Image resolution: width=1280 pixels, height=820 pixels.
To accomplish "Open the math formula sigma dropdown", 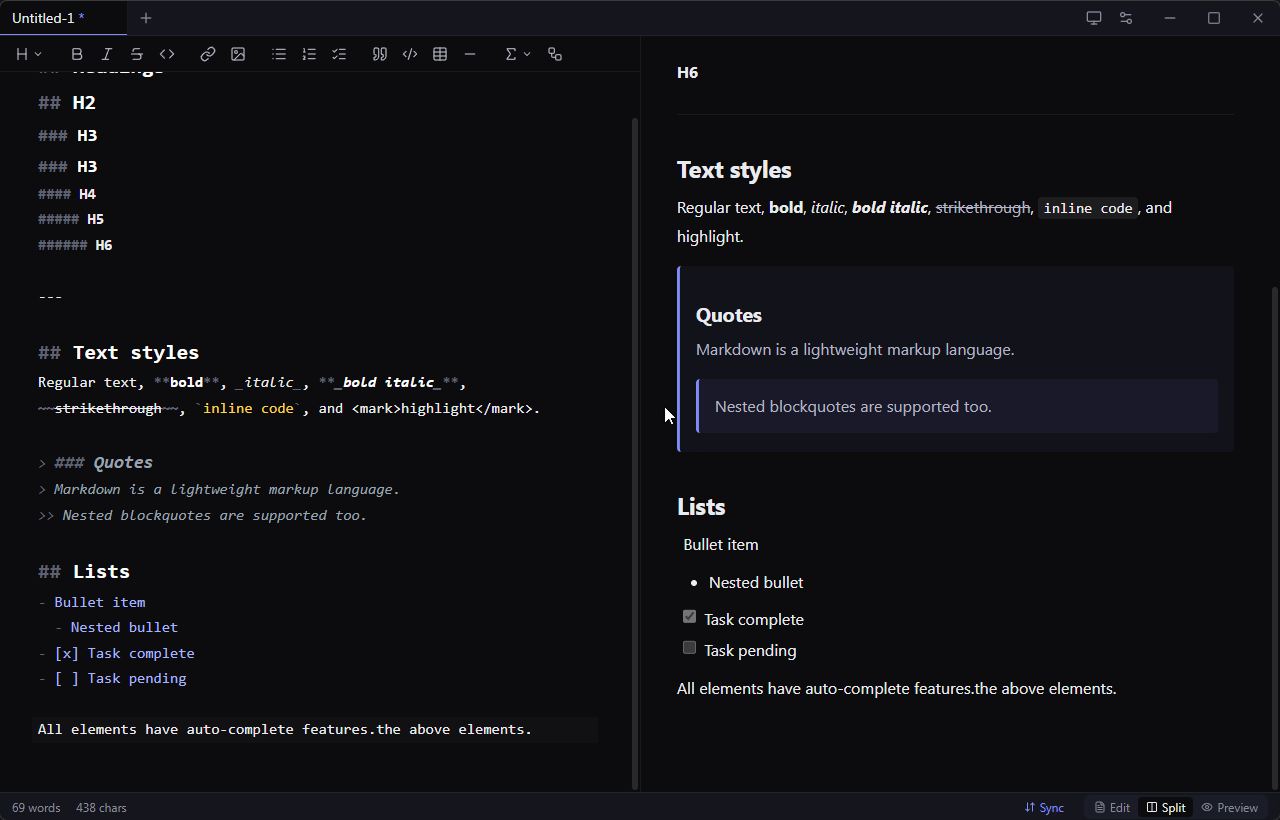I will 517,54.
